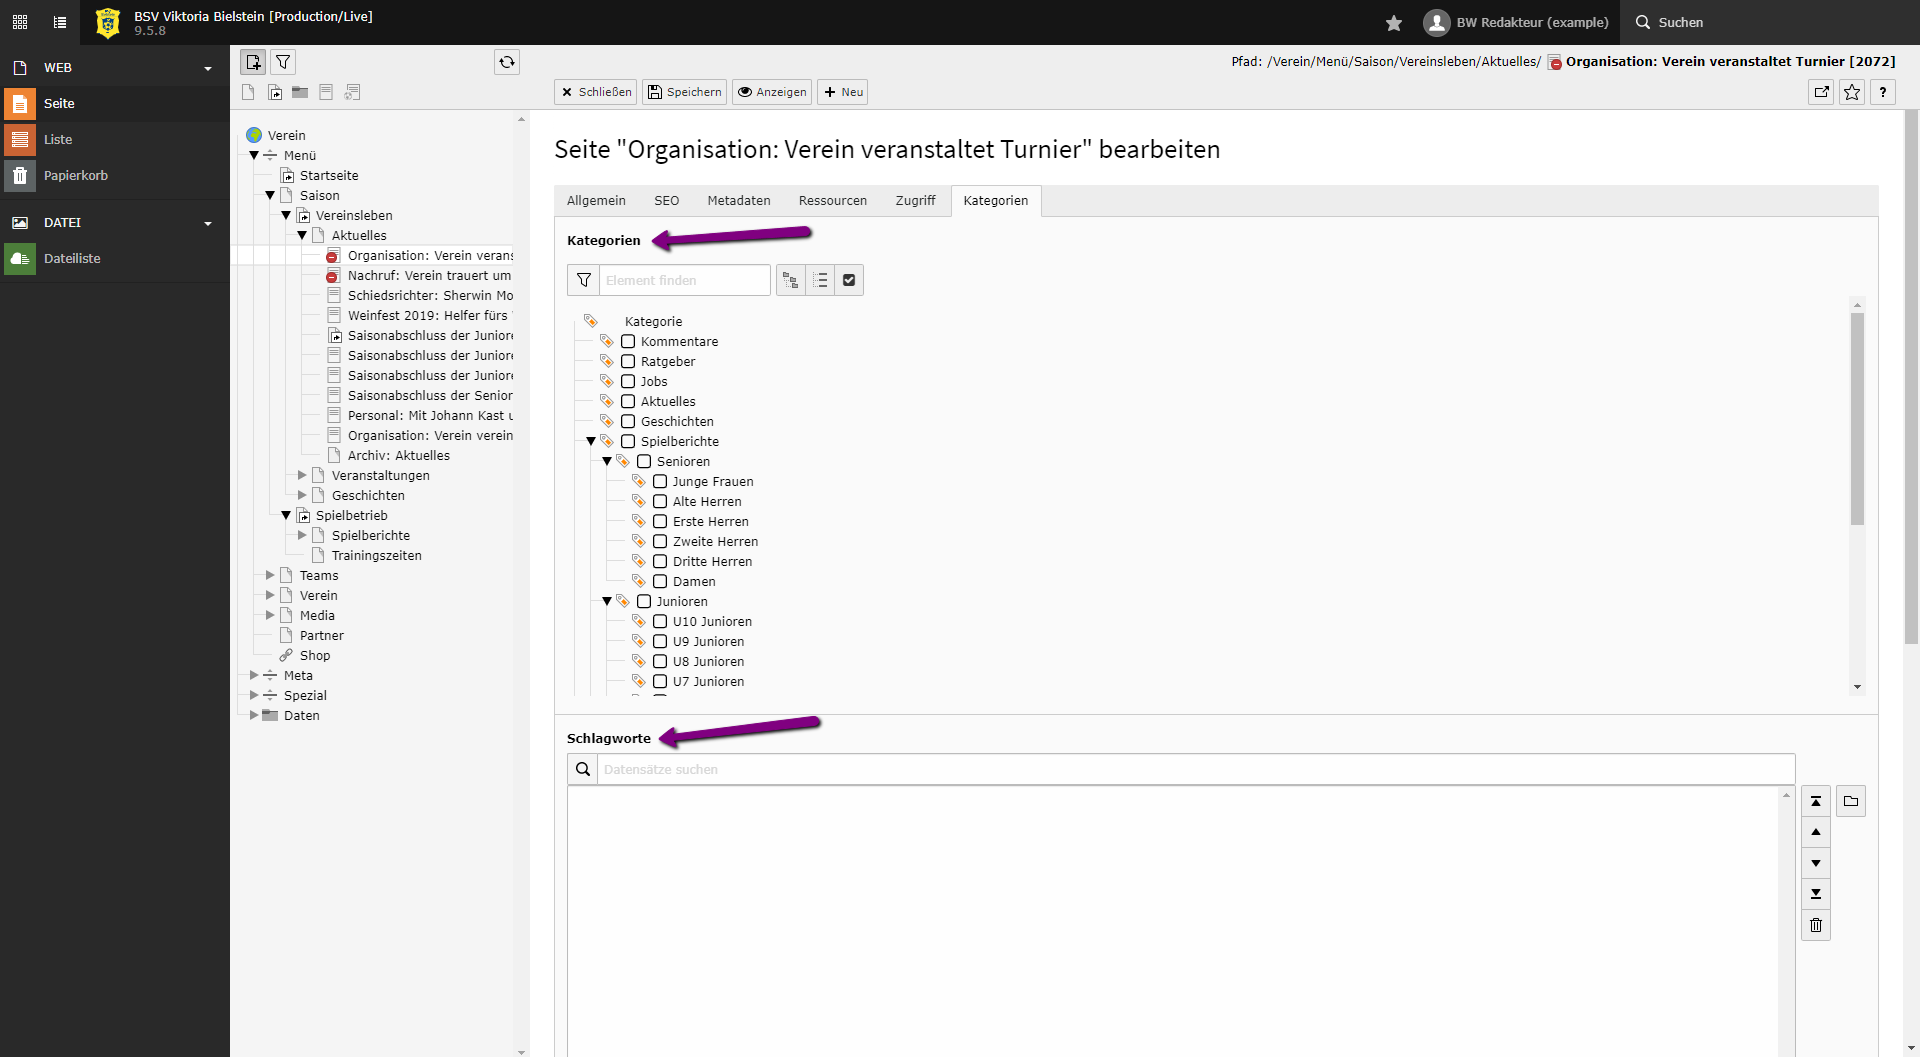Viewport: 1920px width, 1057px height.
Task: Tick the Erste Herren checkbox
Action: [660, 521]
